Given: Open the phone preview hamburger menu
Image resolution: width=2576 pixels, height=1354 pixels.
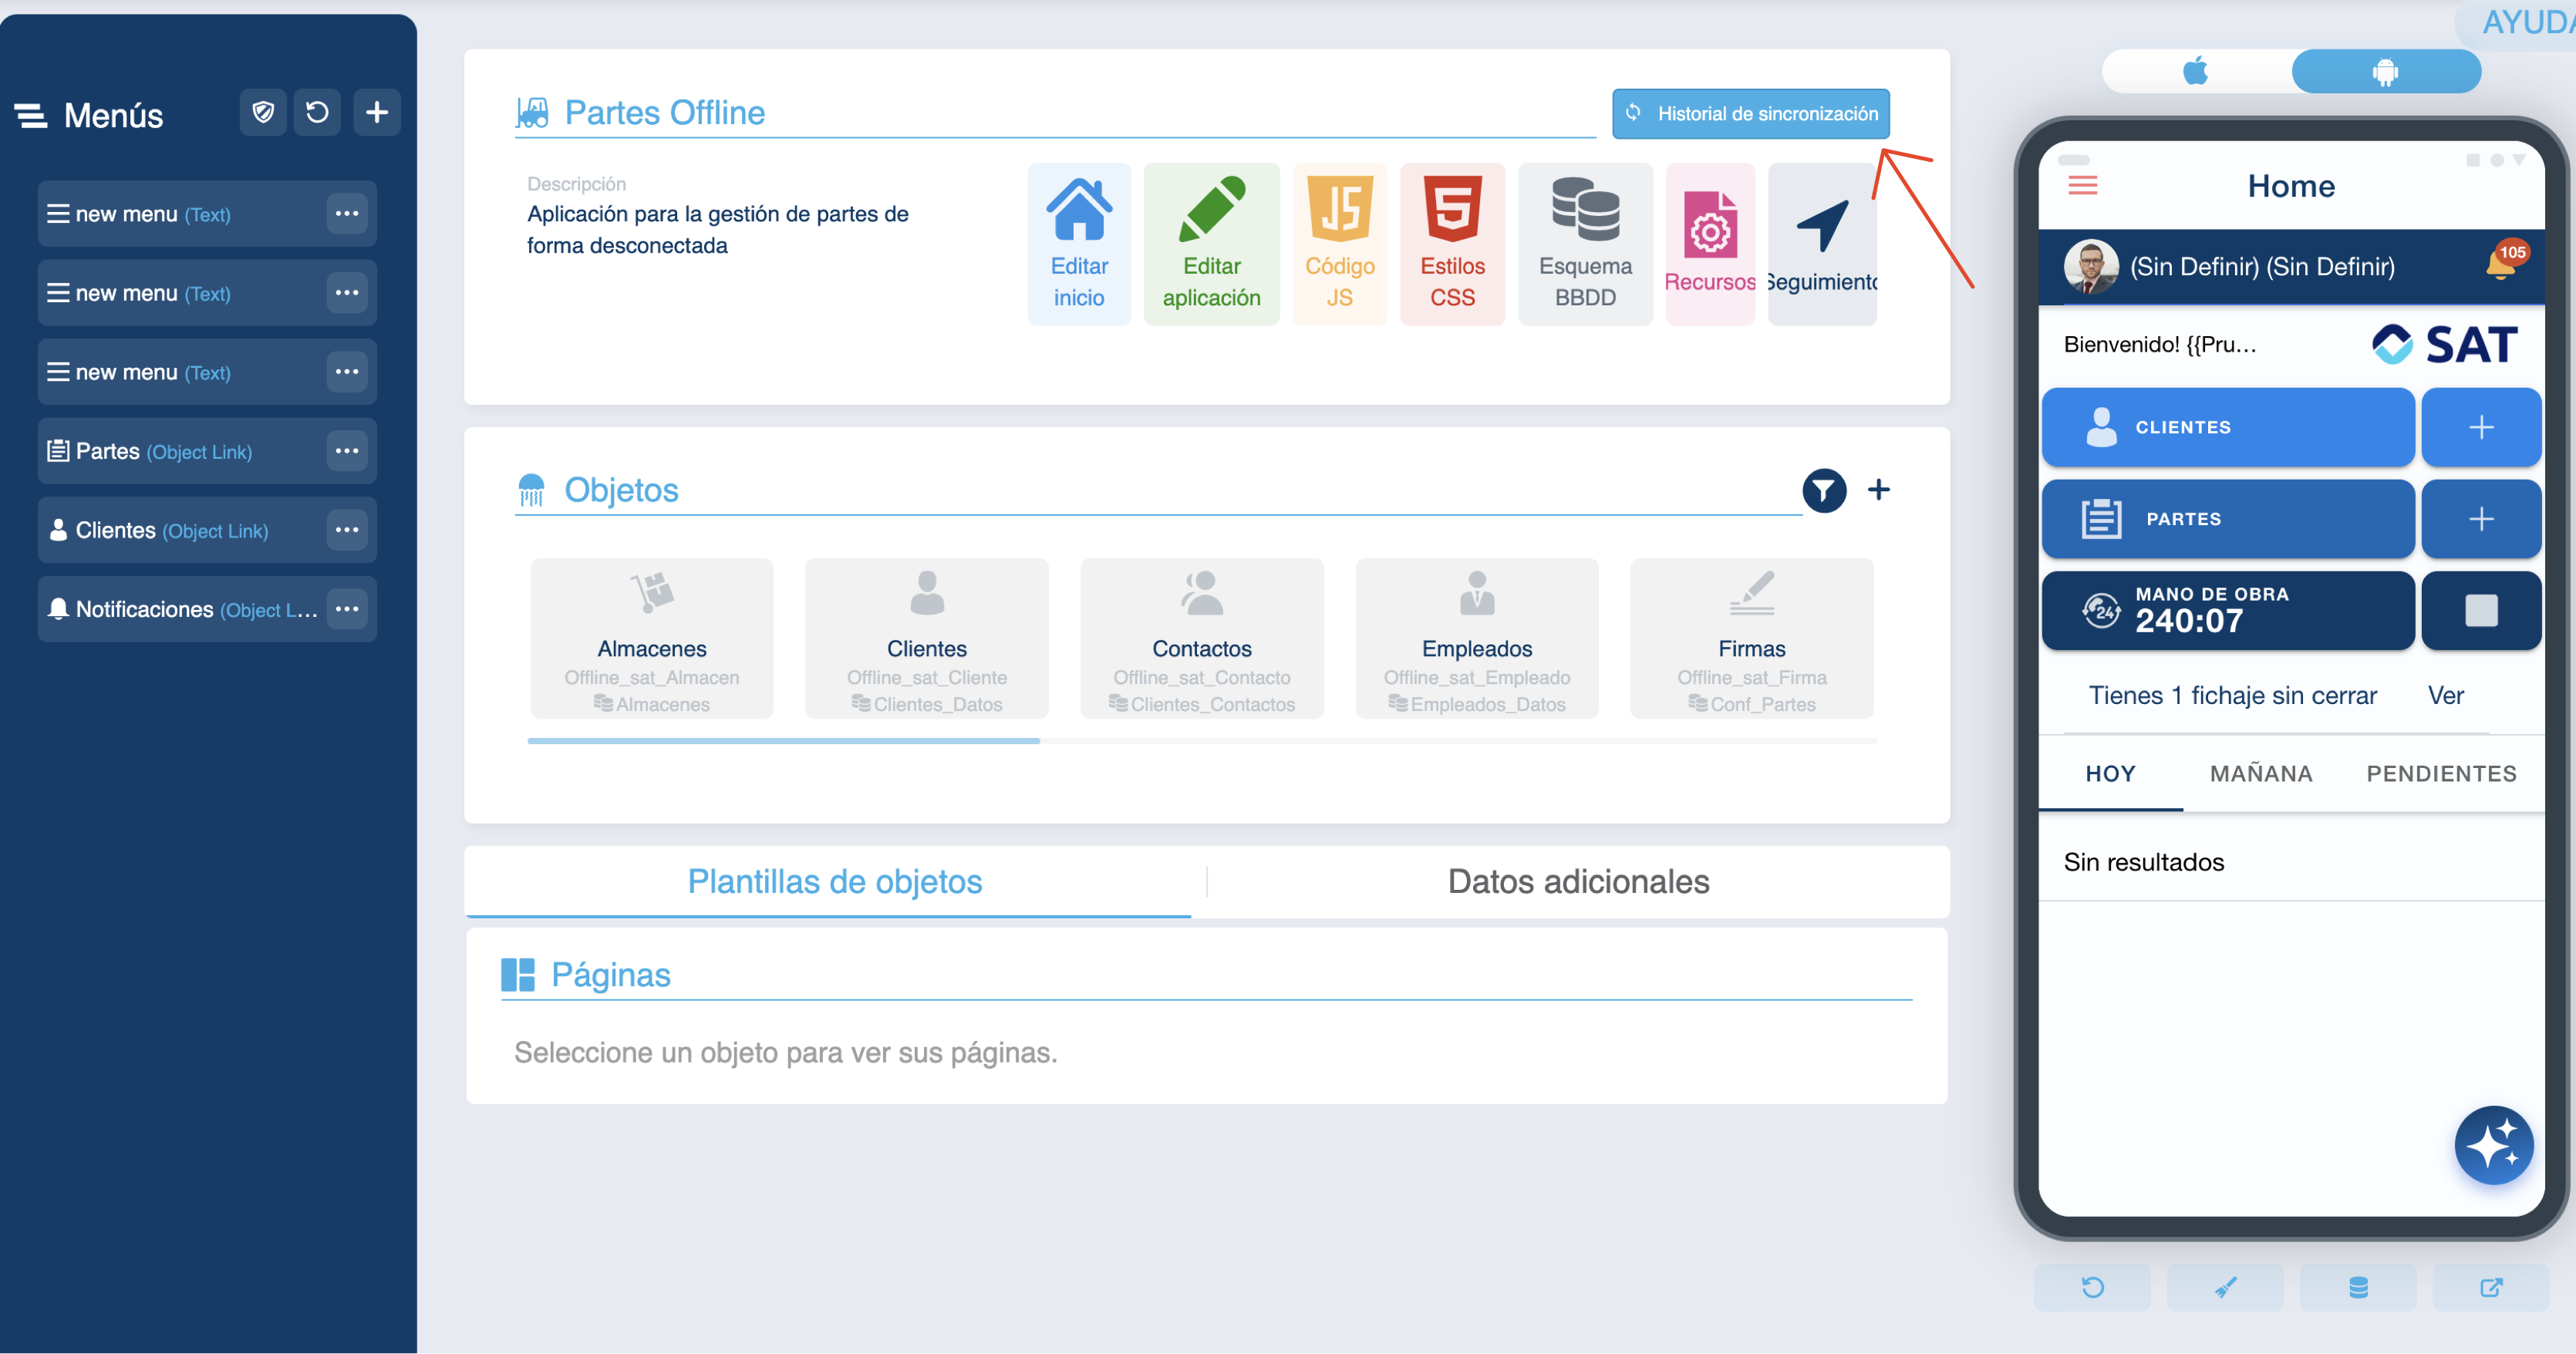Looking at the screenshot, I should 2083,185.
